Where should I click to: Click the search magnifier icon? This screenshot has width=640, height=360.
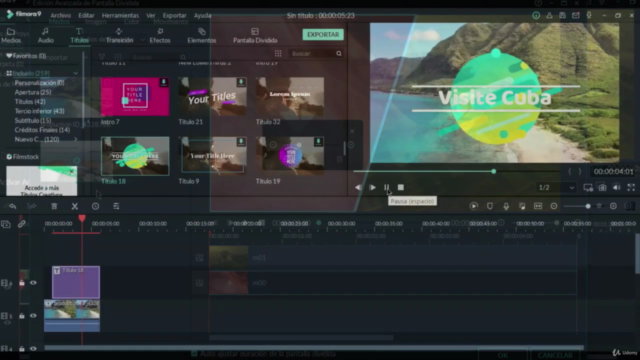click(339, 53)
